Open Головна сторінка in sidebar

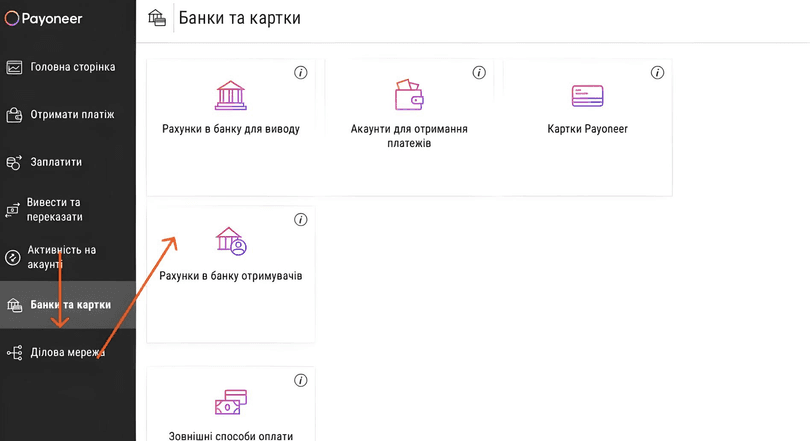[72, 67]
